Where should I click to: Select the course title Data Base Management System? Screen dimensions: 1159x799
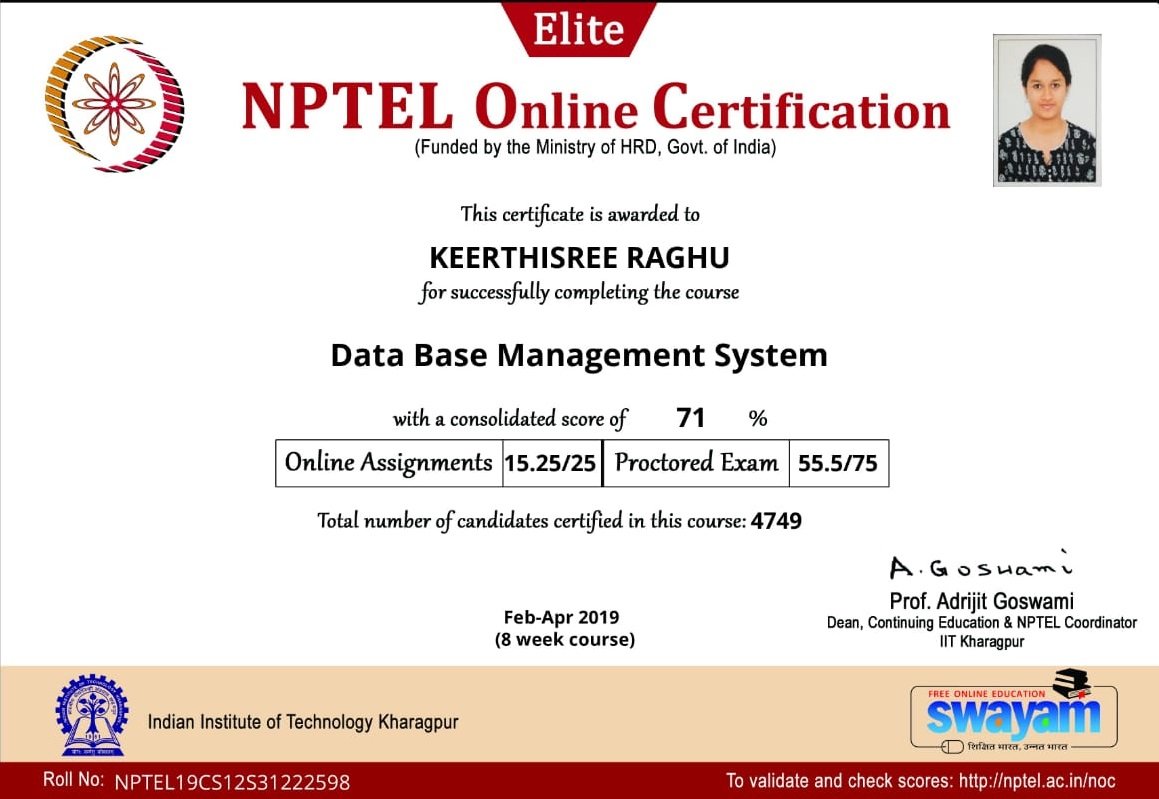[x=579, y=356]
